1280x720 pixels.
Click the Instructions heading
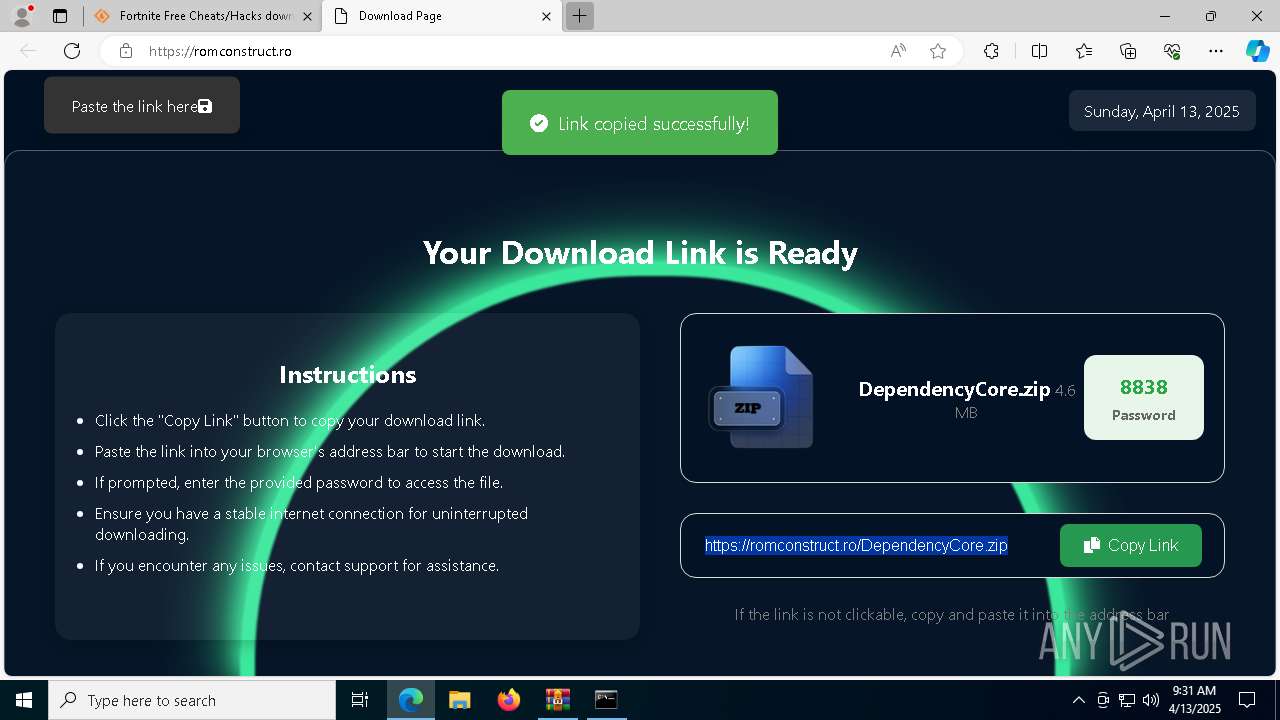coord(348,375)
